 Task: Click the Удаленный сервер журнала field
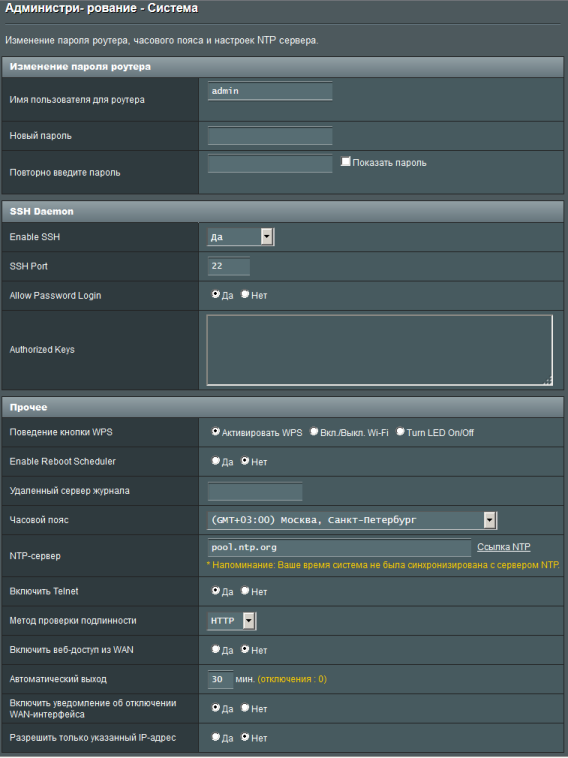255,491
